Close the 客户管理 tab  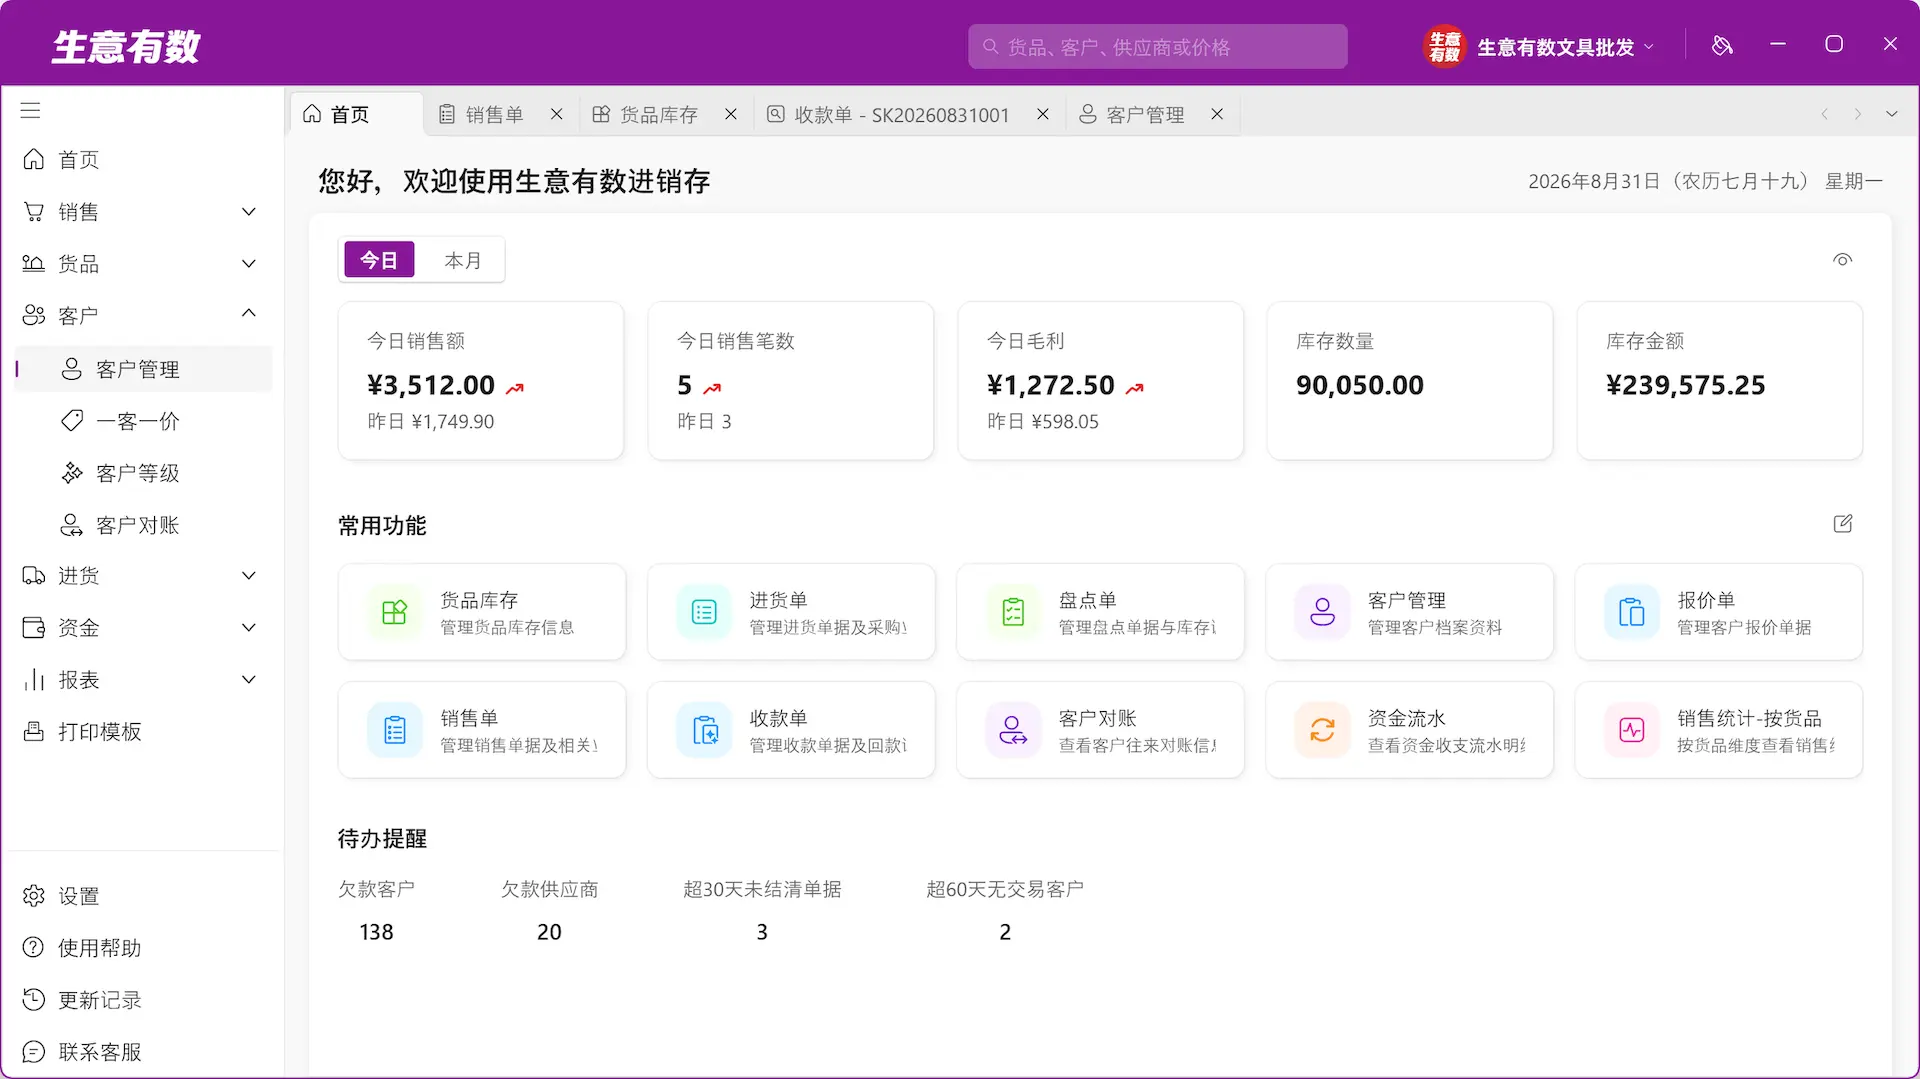[x=1217, y=114]
